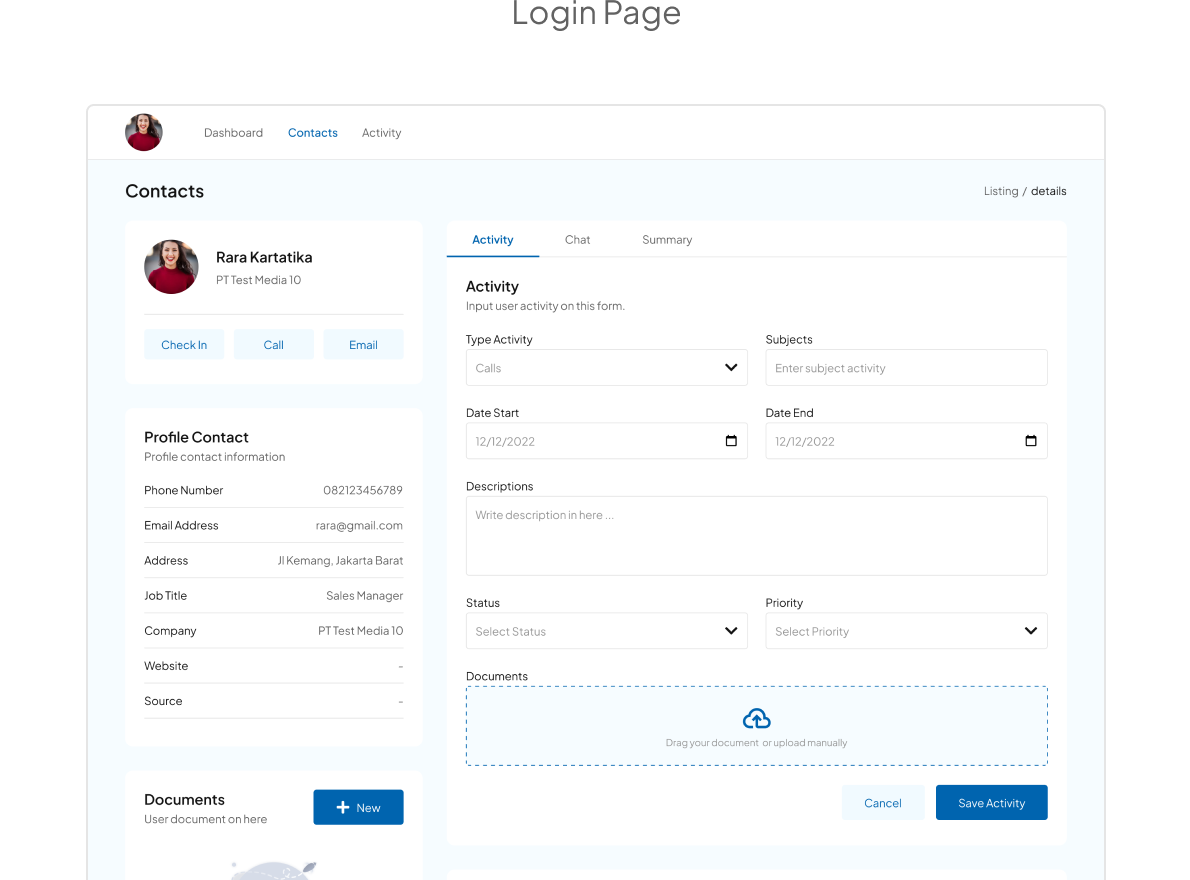Click the Email button for the contact
This screenshot has width=1190, height=880.
363,345
